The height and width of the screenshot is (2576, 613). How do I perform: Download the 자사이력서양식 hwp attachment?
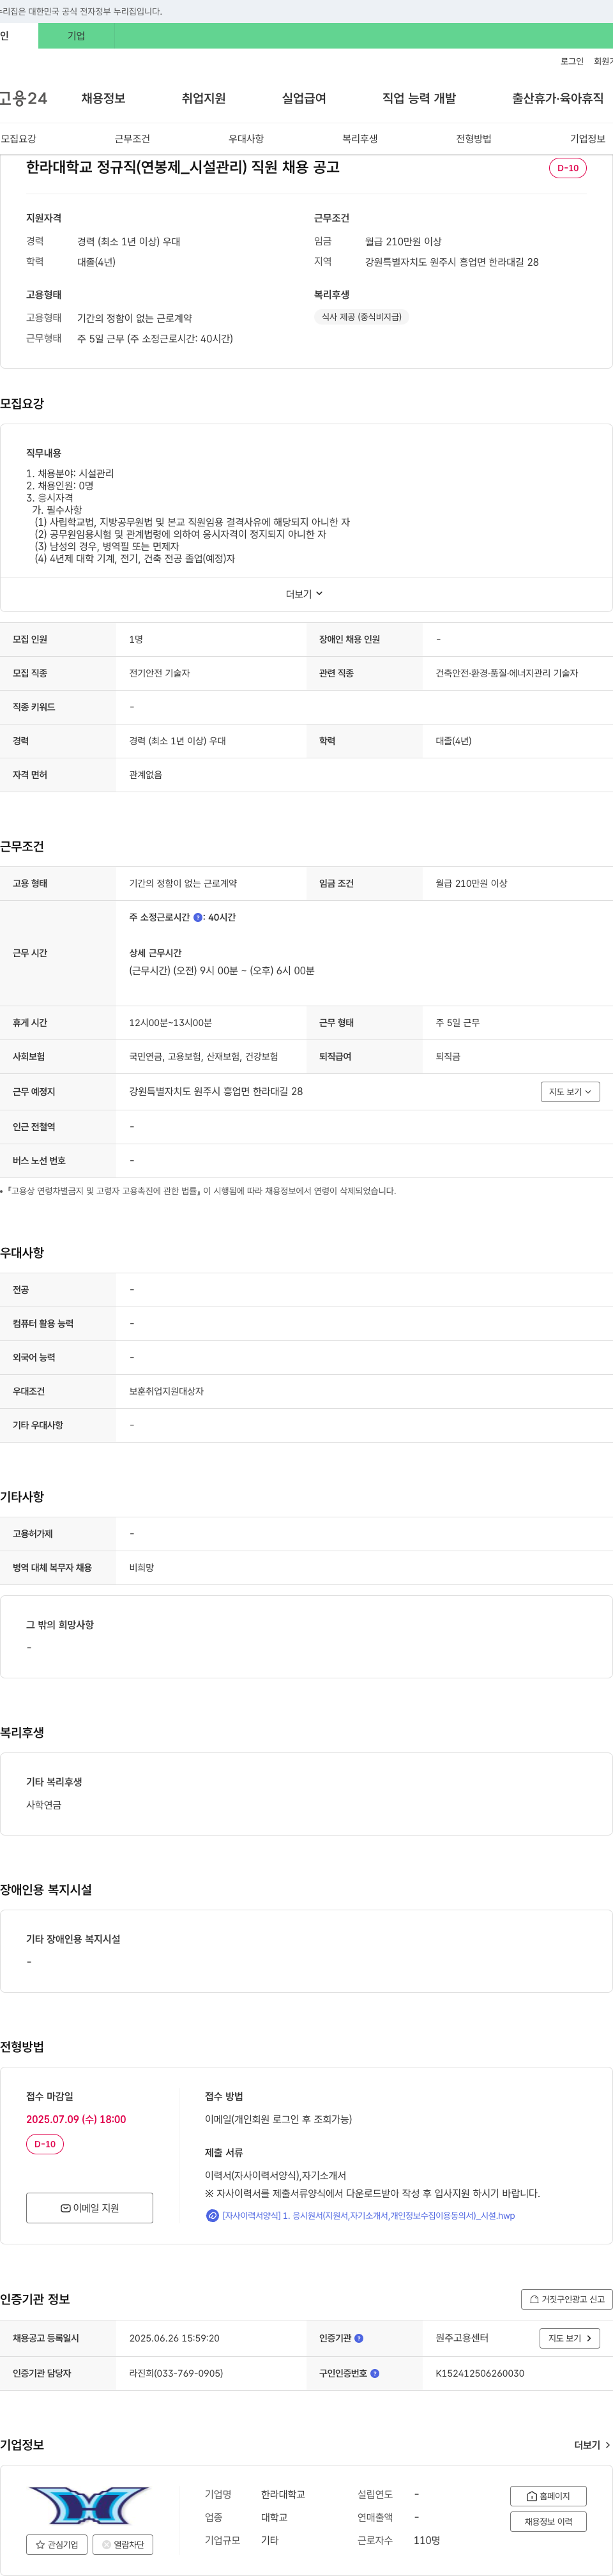[x=368, y=2215]
